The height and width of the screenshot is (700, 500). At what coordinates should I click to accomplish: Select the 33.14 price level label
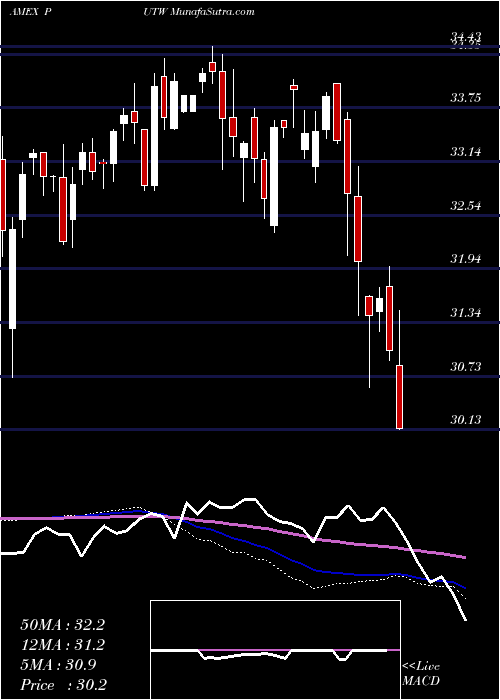[466, 152]
